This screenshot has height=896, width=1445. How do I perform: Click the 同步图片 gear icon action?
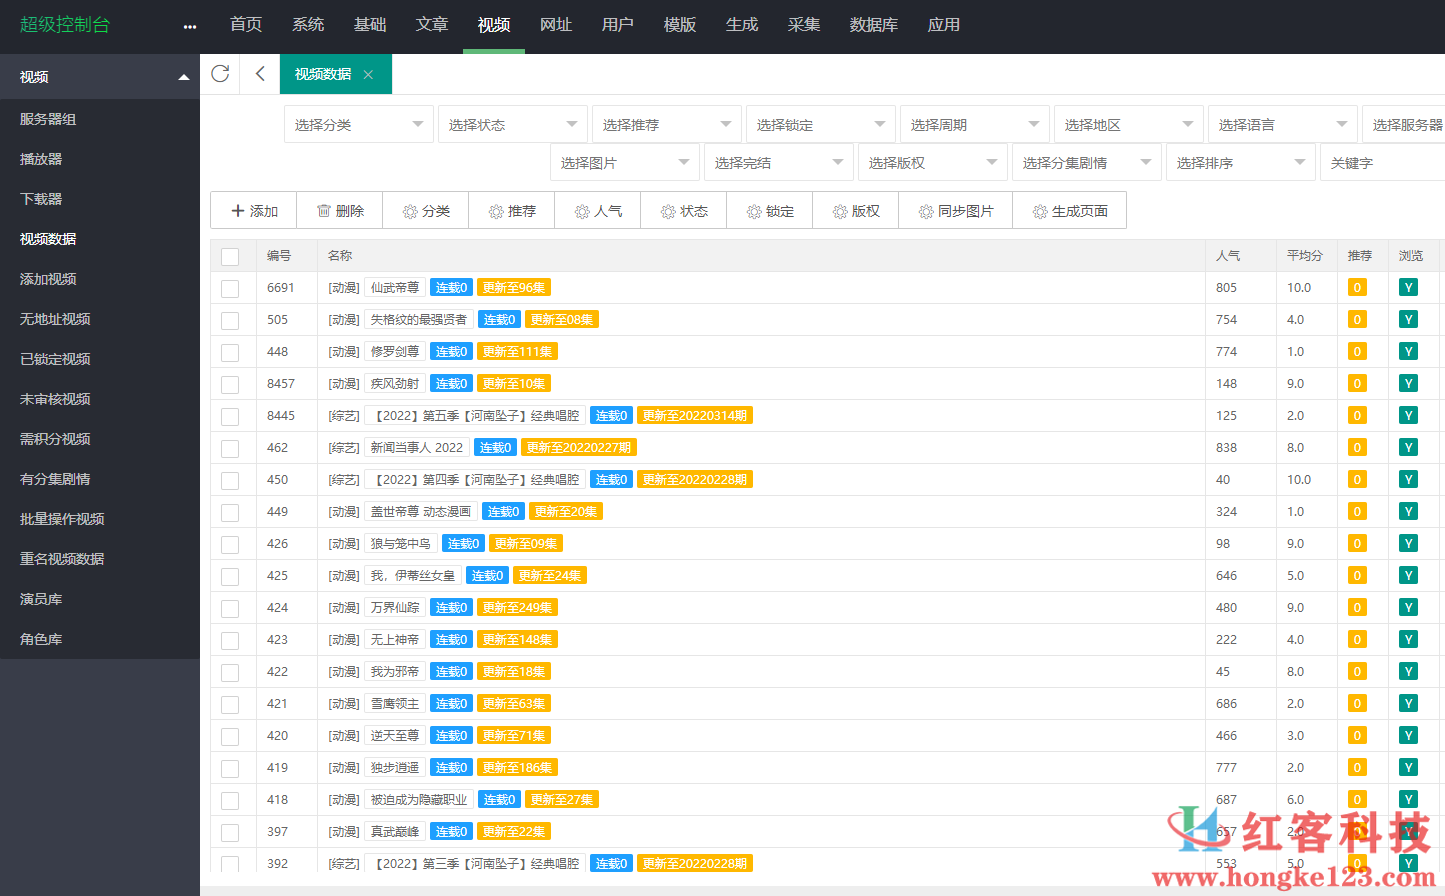point(955,210)
